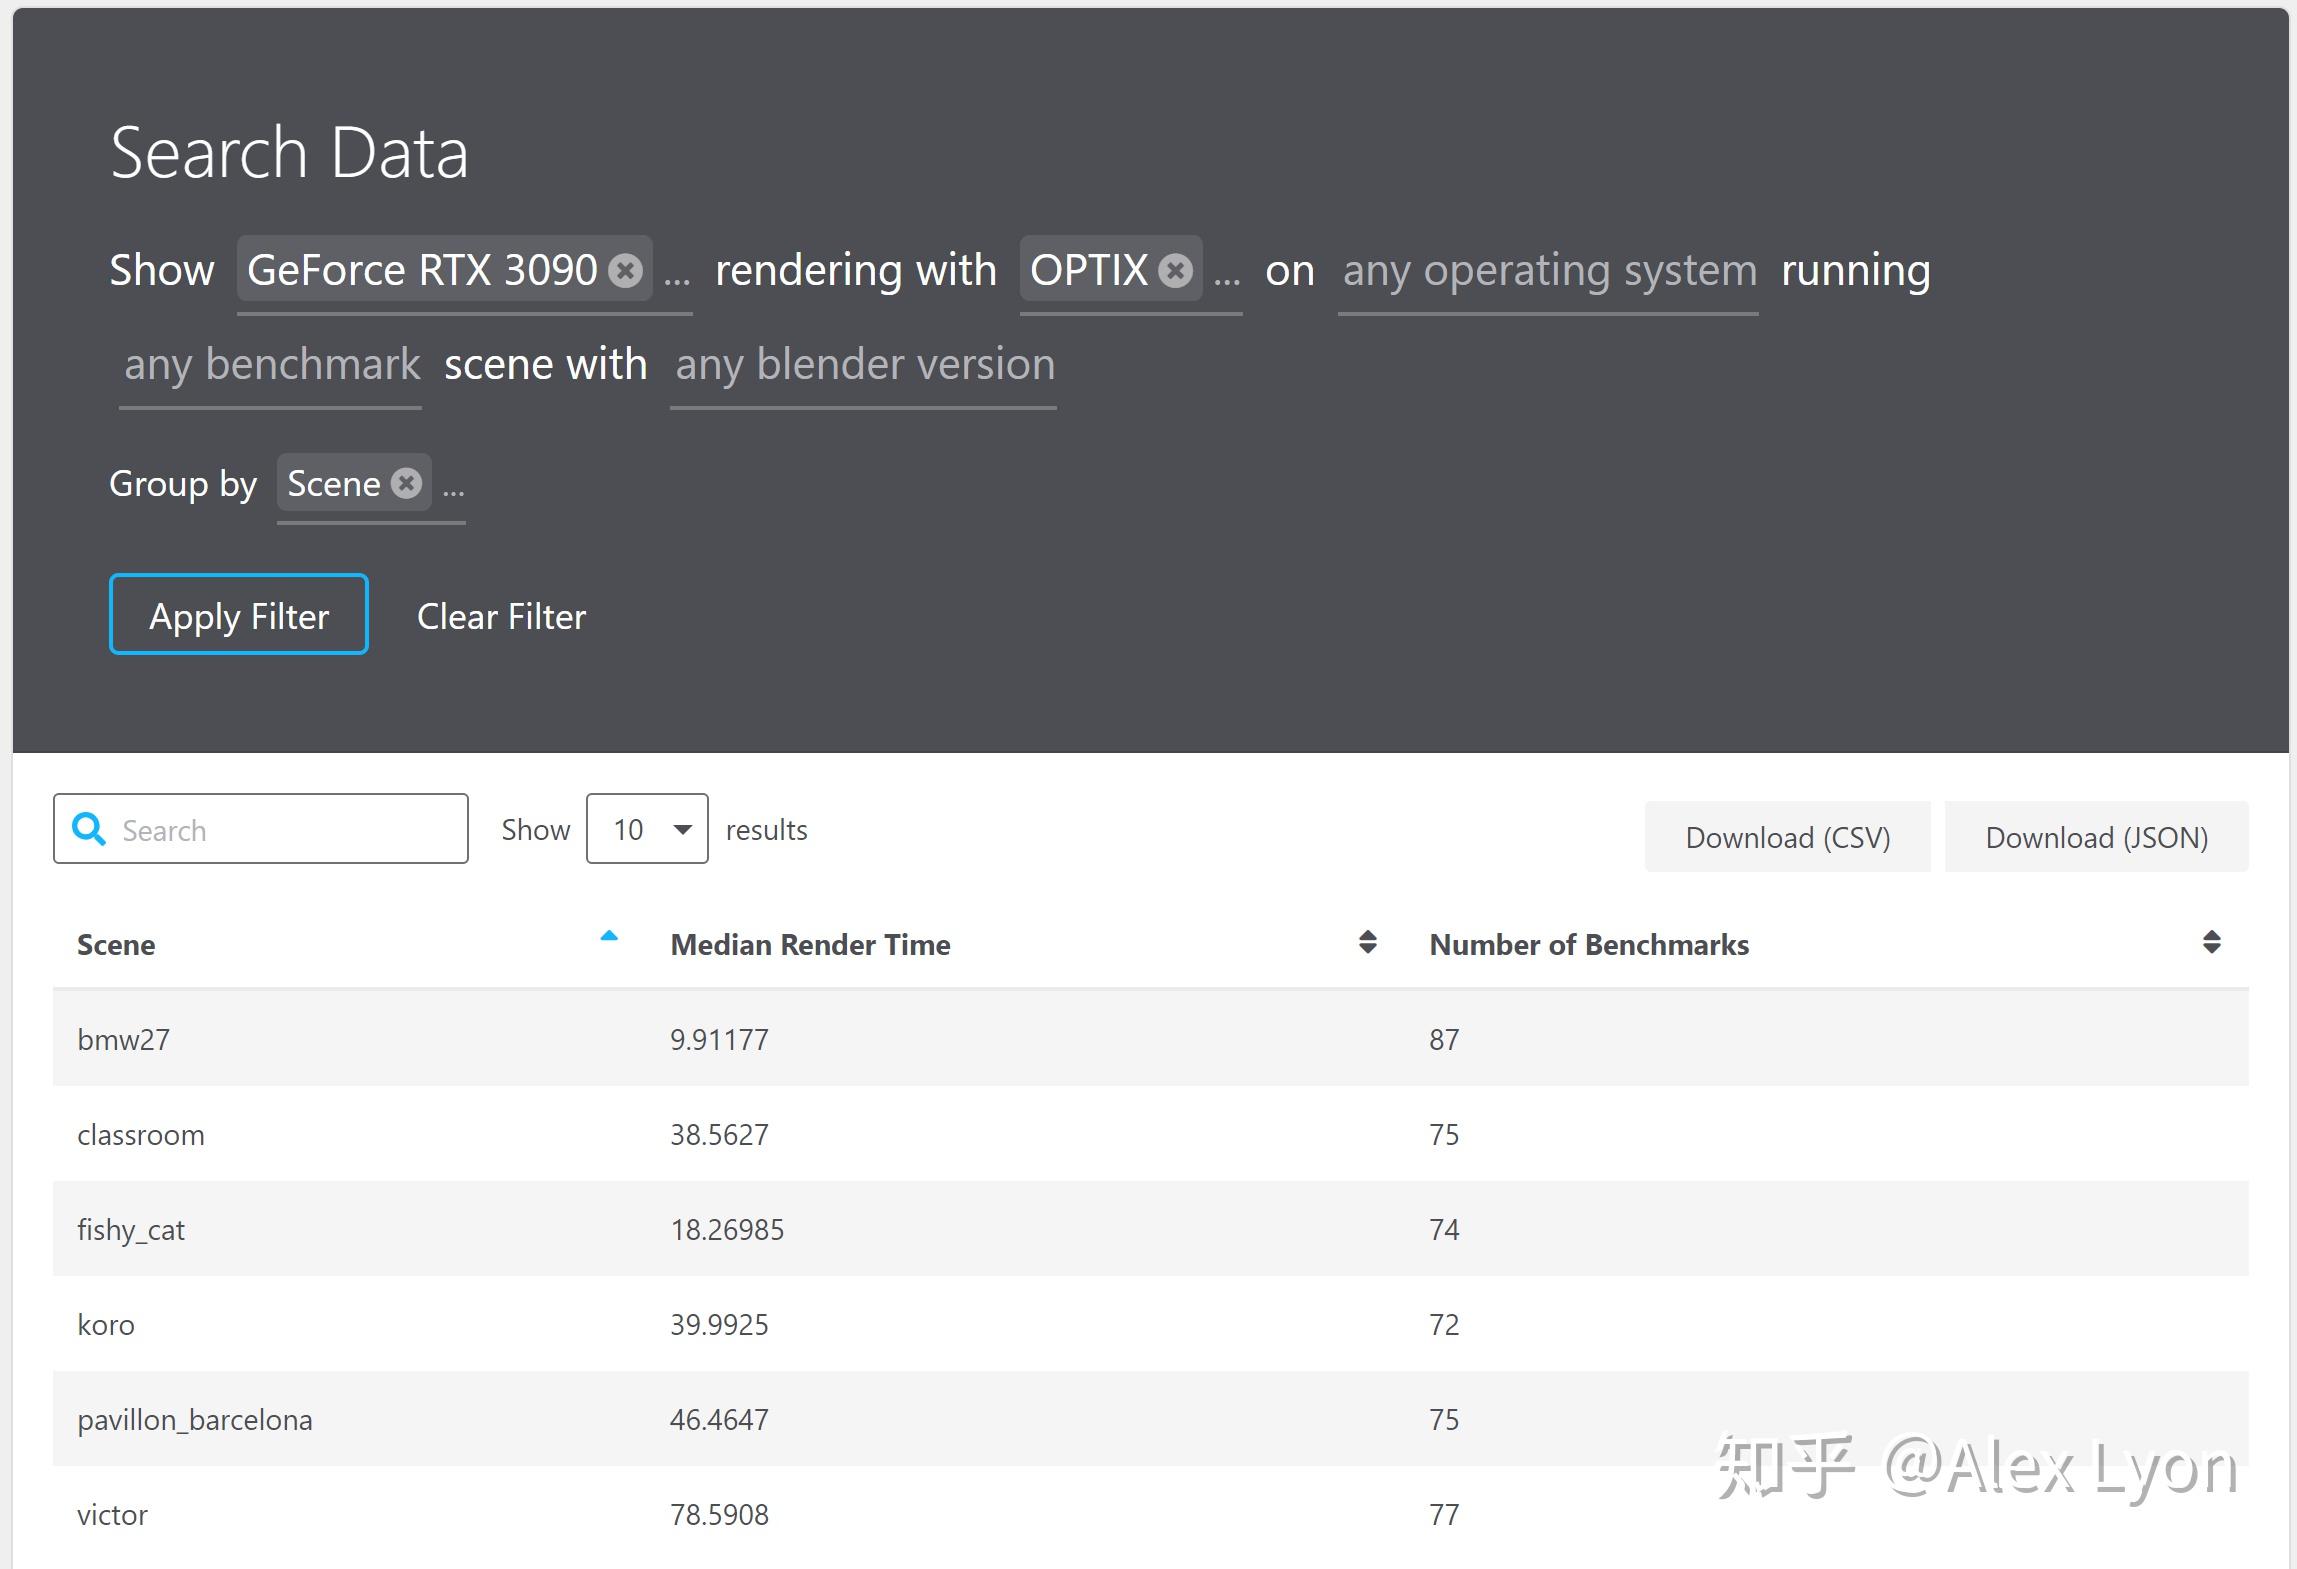2297x1569 pixels.
Task: Click the Scene column header
Action: (x=116, y=945)
